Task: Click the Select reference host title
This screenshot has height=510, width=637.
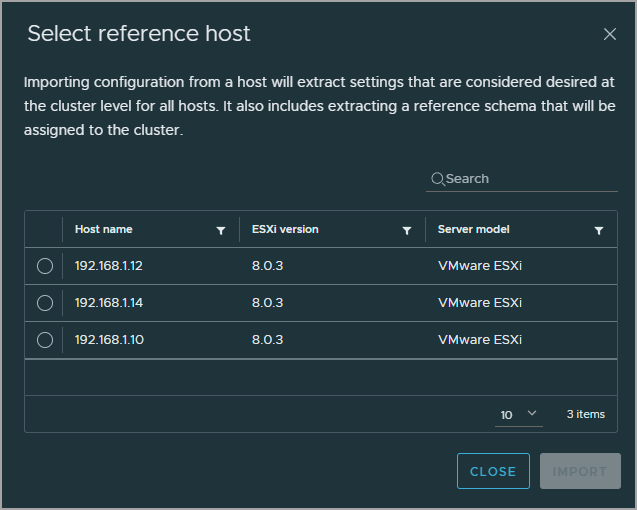Action: [x=139, y=33]
